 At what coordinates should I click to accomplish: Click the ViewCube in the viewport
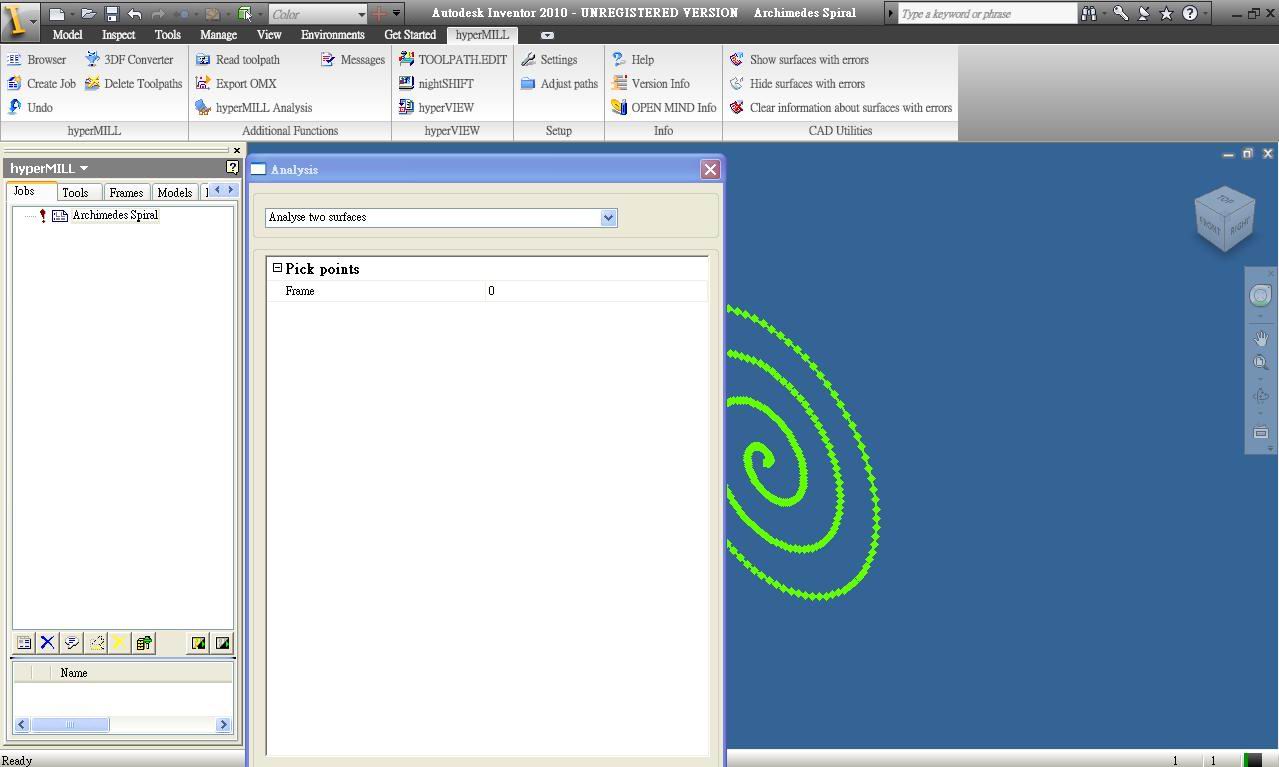(1225, 217)
